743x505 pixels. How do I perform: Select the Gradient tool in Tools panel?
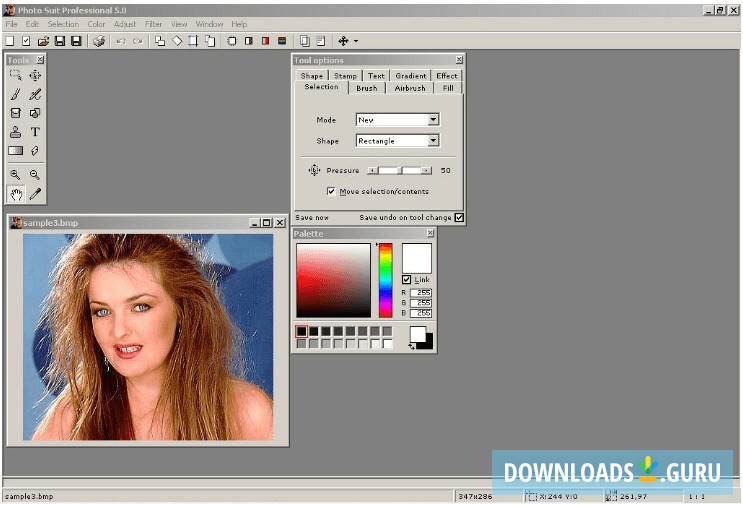pos(15,151)
